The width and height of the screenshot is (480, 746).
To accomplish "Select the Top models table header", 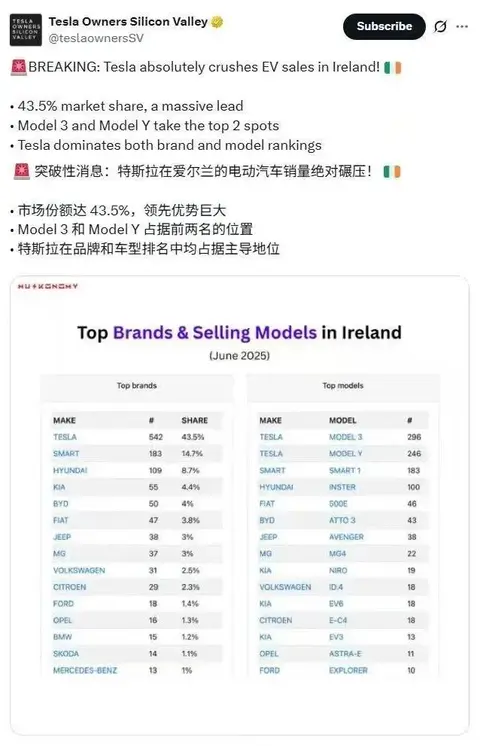I will click(343, 385).
